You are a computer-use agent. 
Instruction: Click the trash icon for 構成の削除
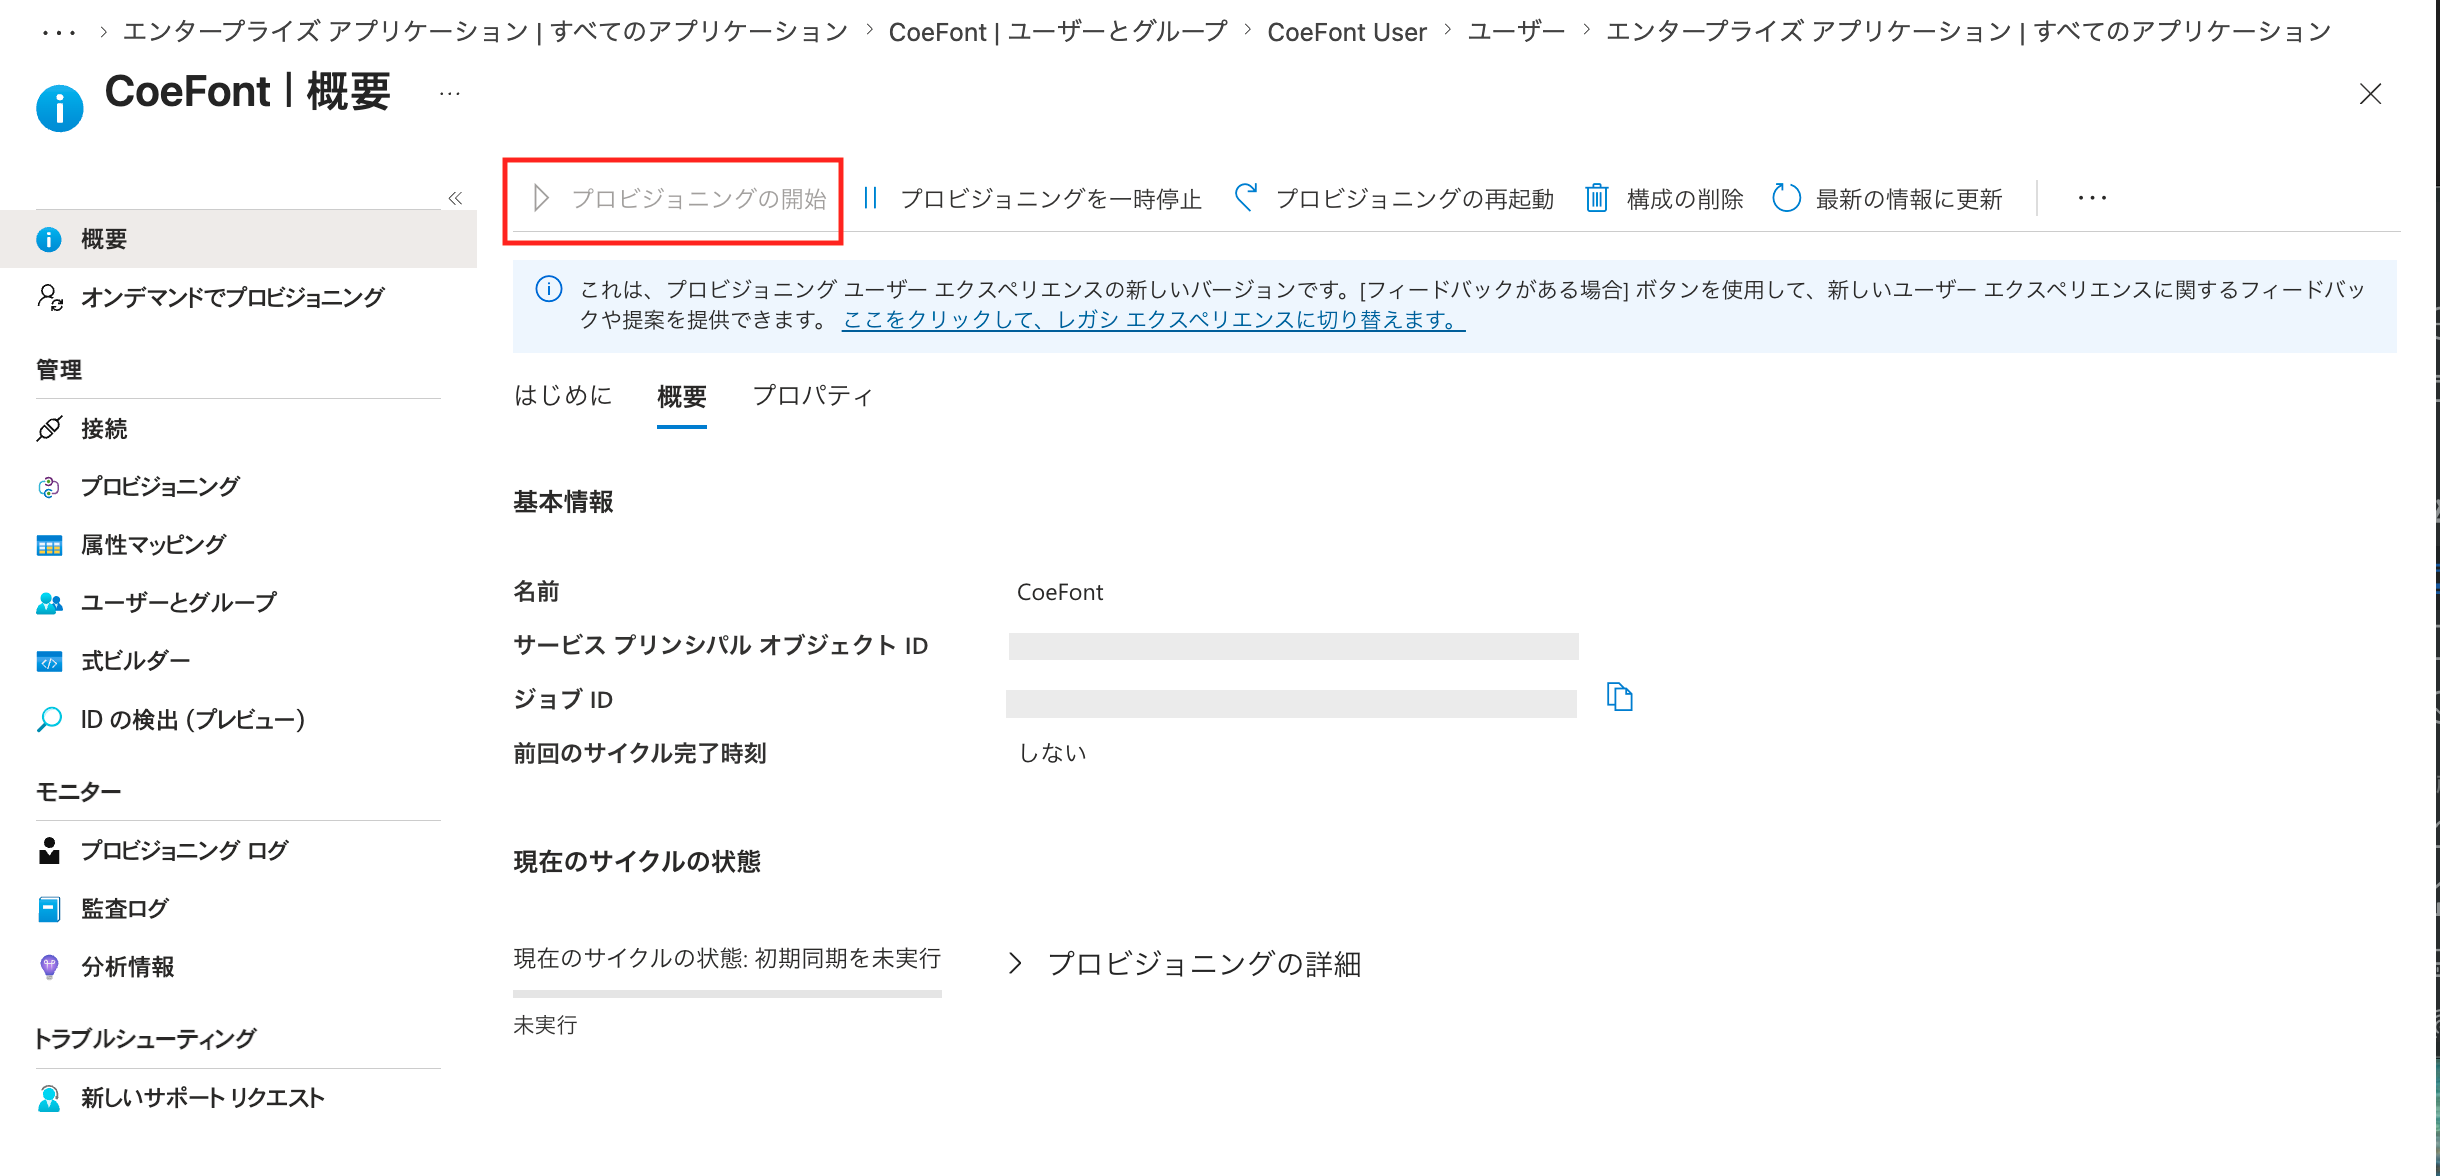point(1597,198)
